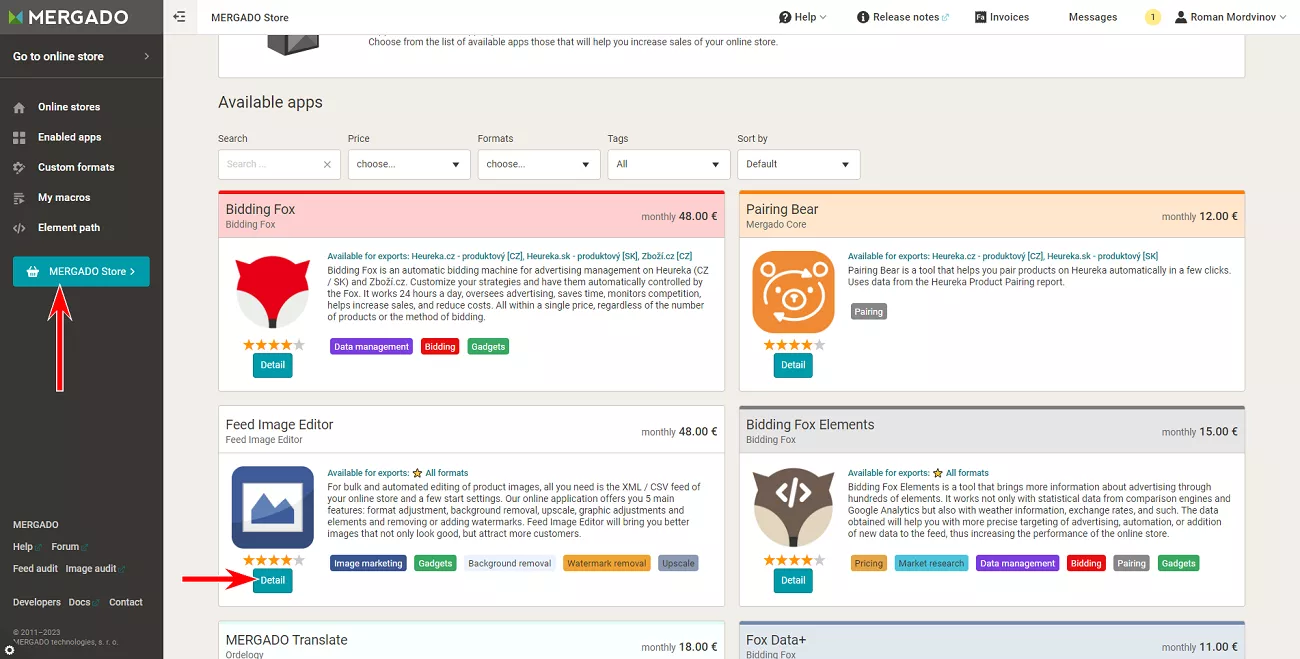Open the Price dropdown filter
The image size is (1300, 659).
(x=409, y=164)
